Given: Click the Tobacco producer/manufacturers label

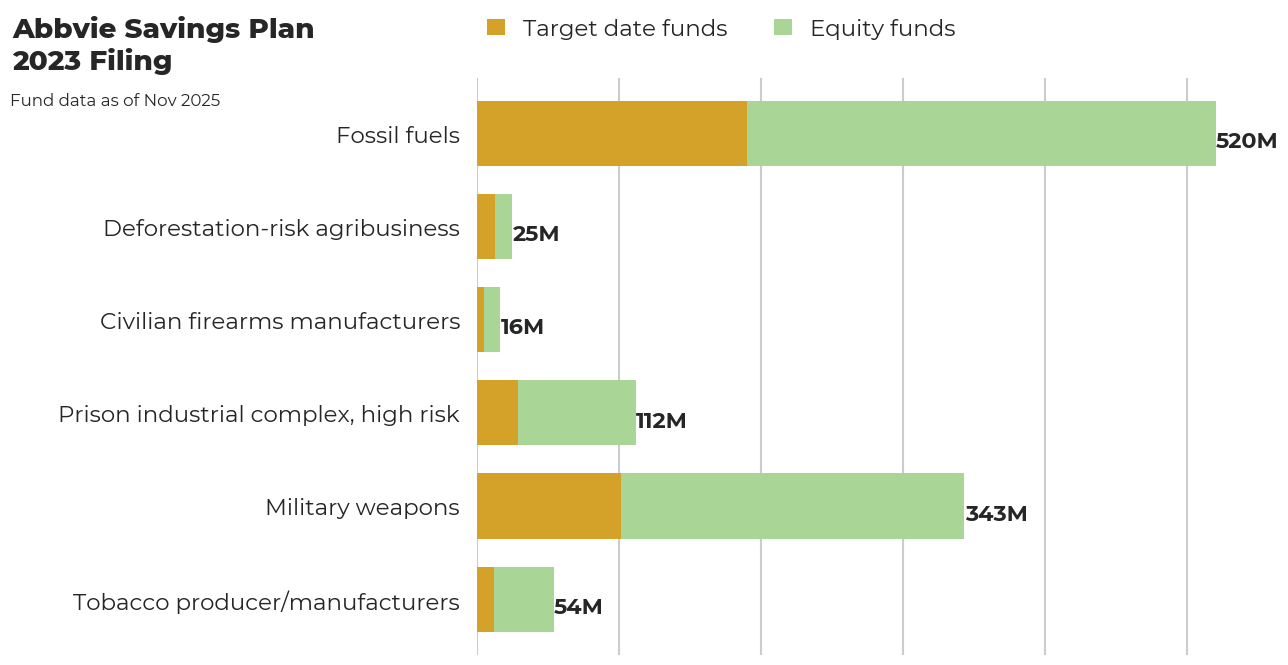Looking at the screenshot, I should [x=266, y=602].
